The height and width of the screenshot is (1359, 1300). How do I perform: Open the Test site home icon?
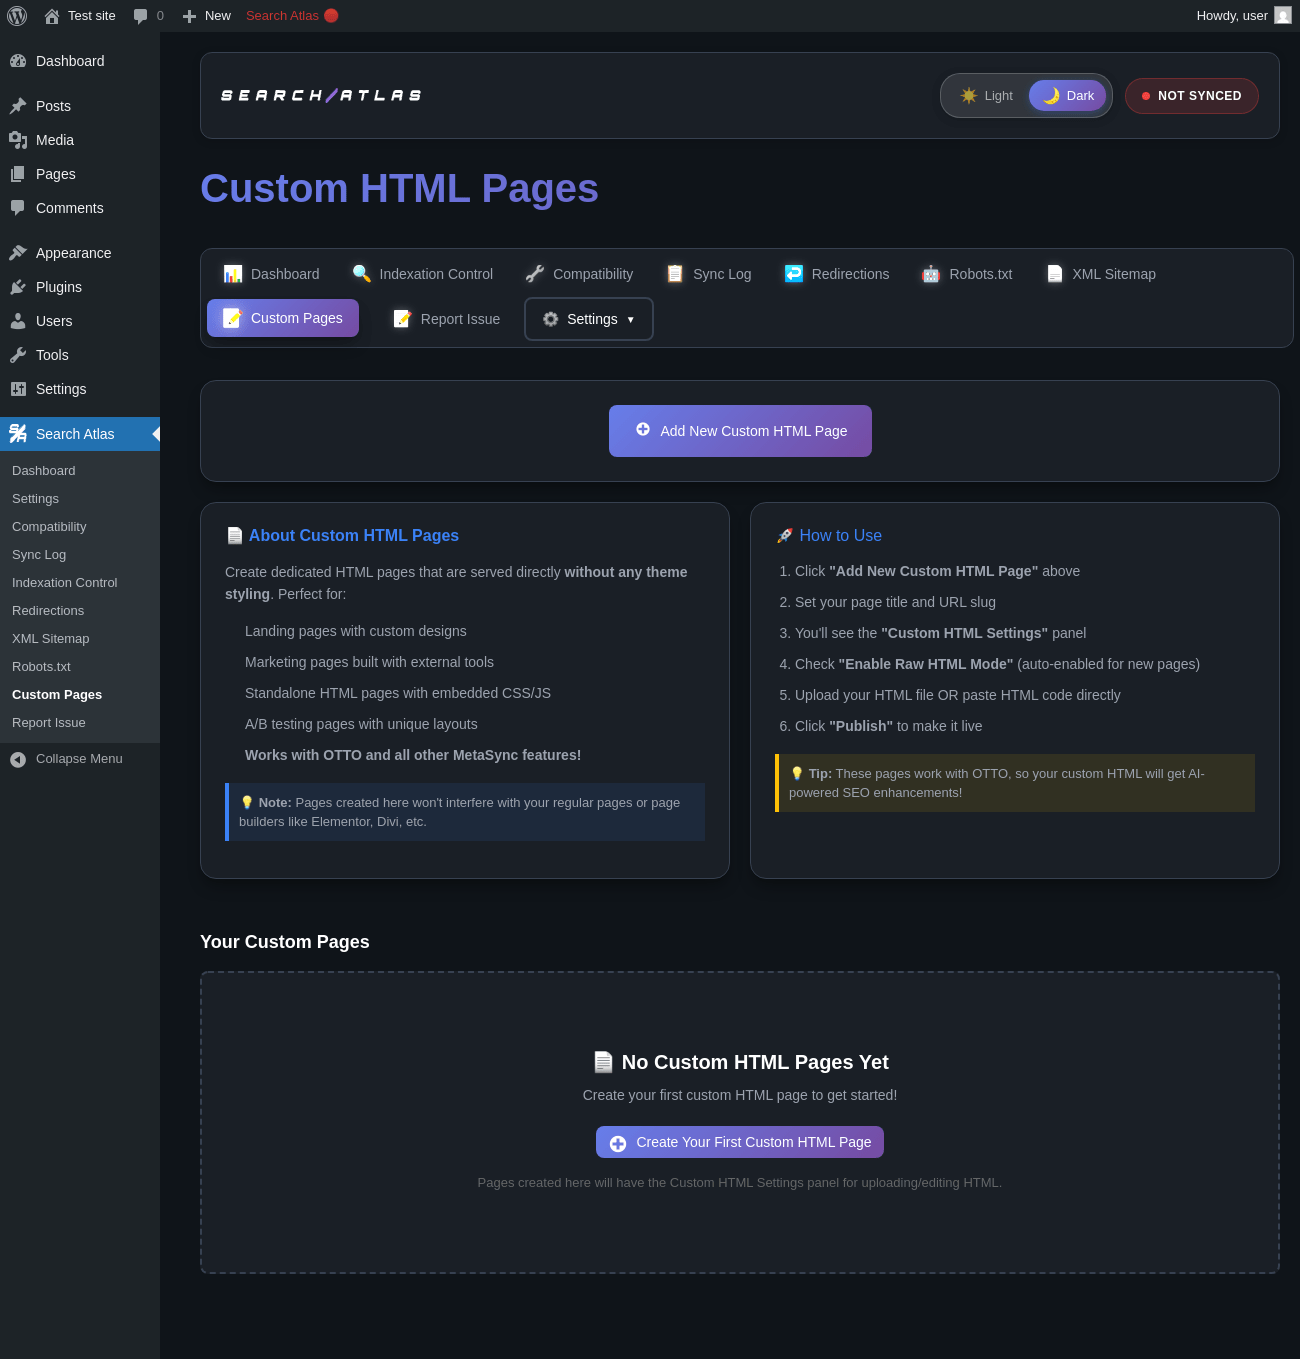click(52, 16)
